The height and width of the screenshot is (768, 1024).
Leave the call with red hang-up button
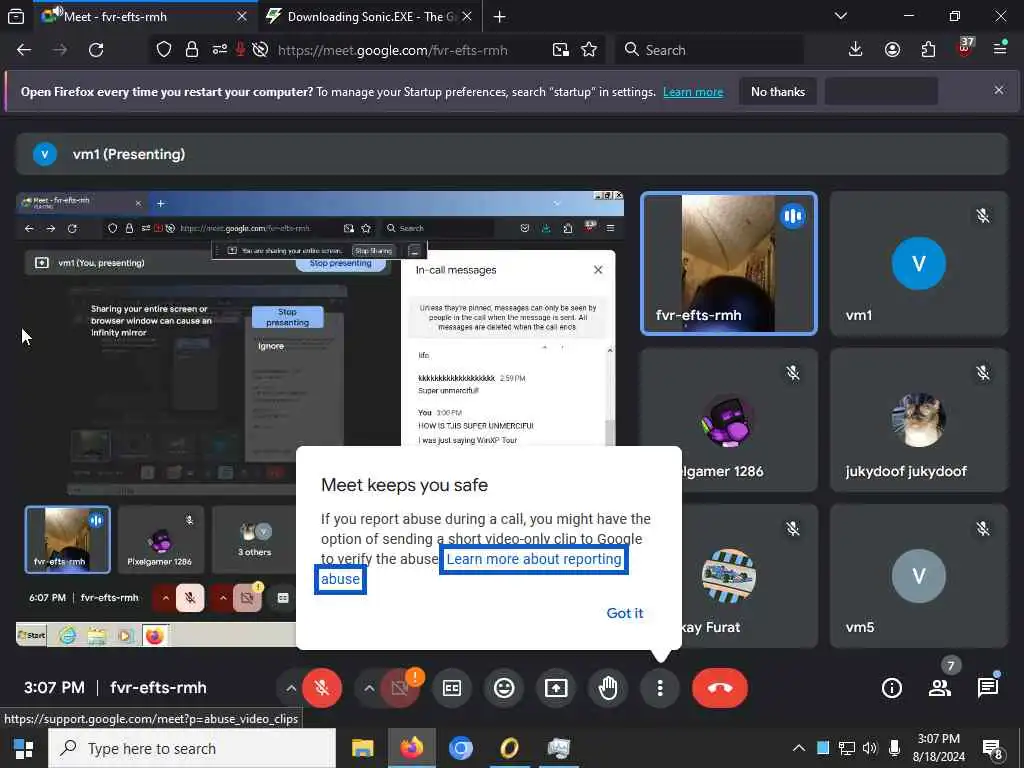[x=720, y=688]
